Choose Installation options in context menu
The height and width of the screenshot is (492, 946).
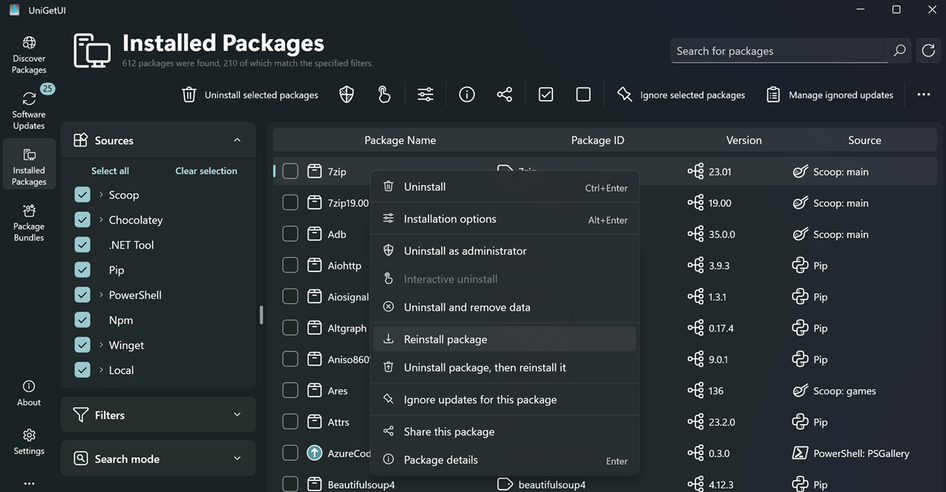pos(504,219)
